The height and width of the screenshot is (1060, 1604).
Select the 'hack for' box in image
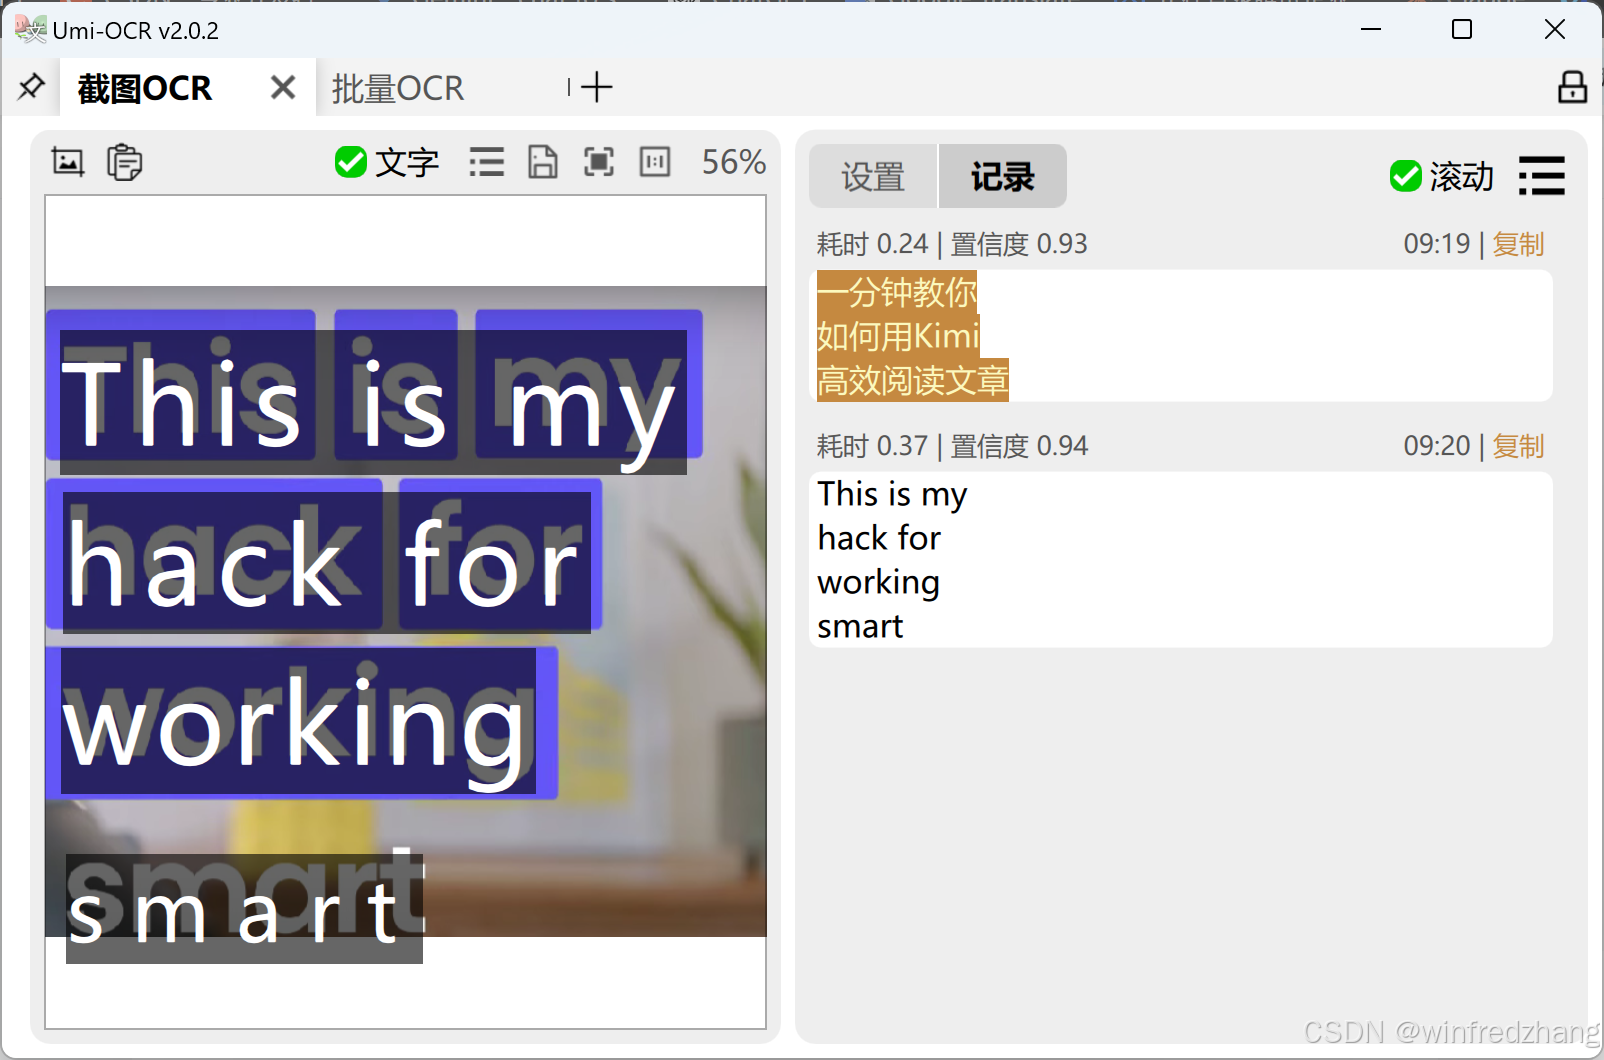click(x=327, y=561)
